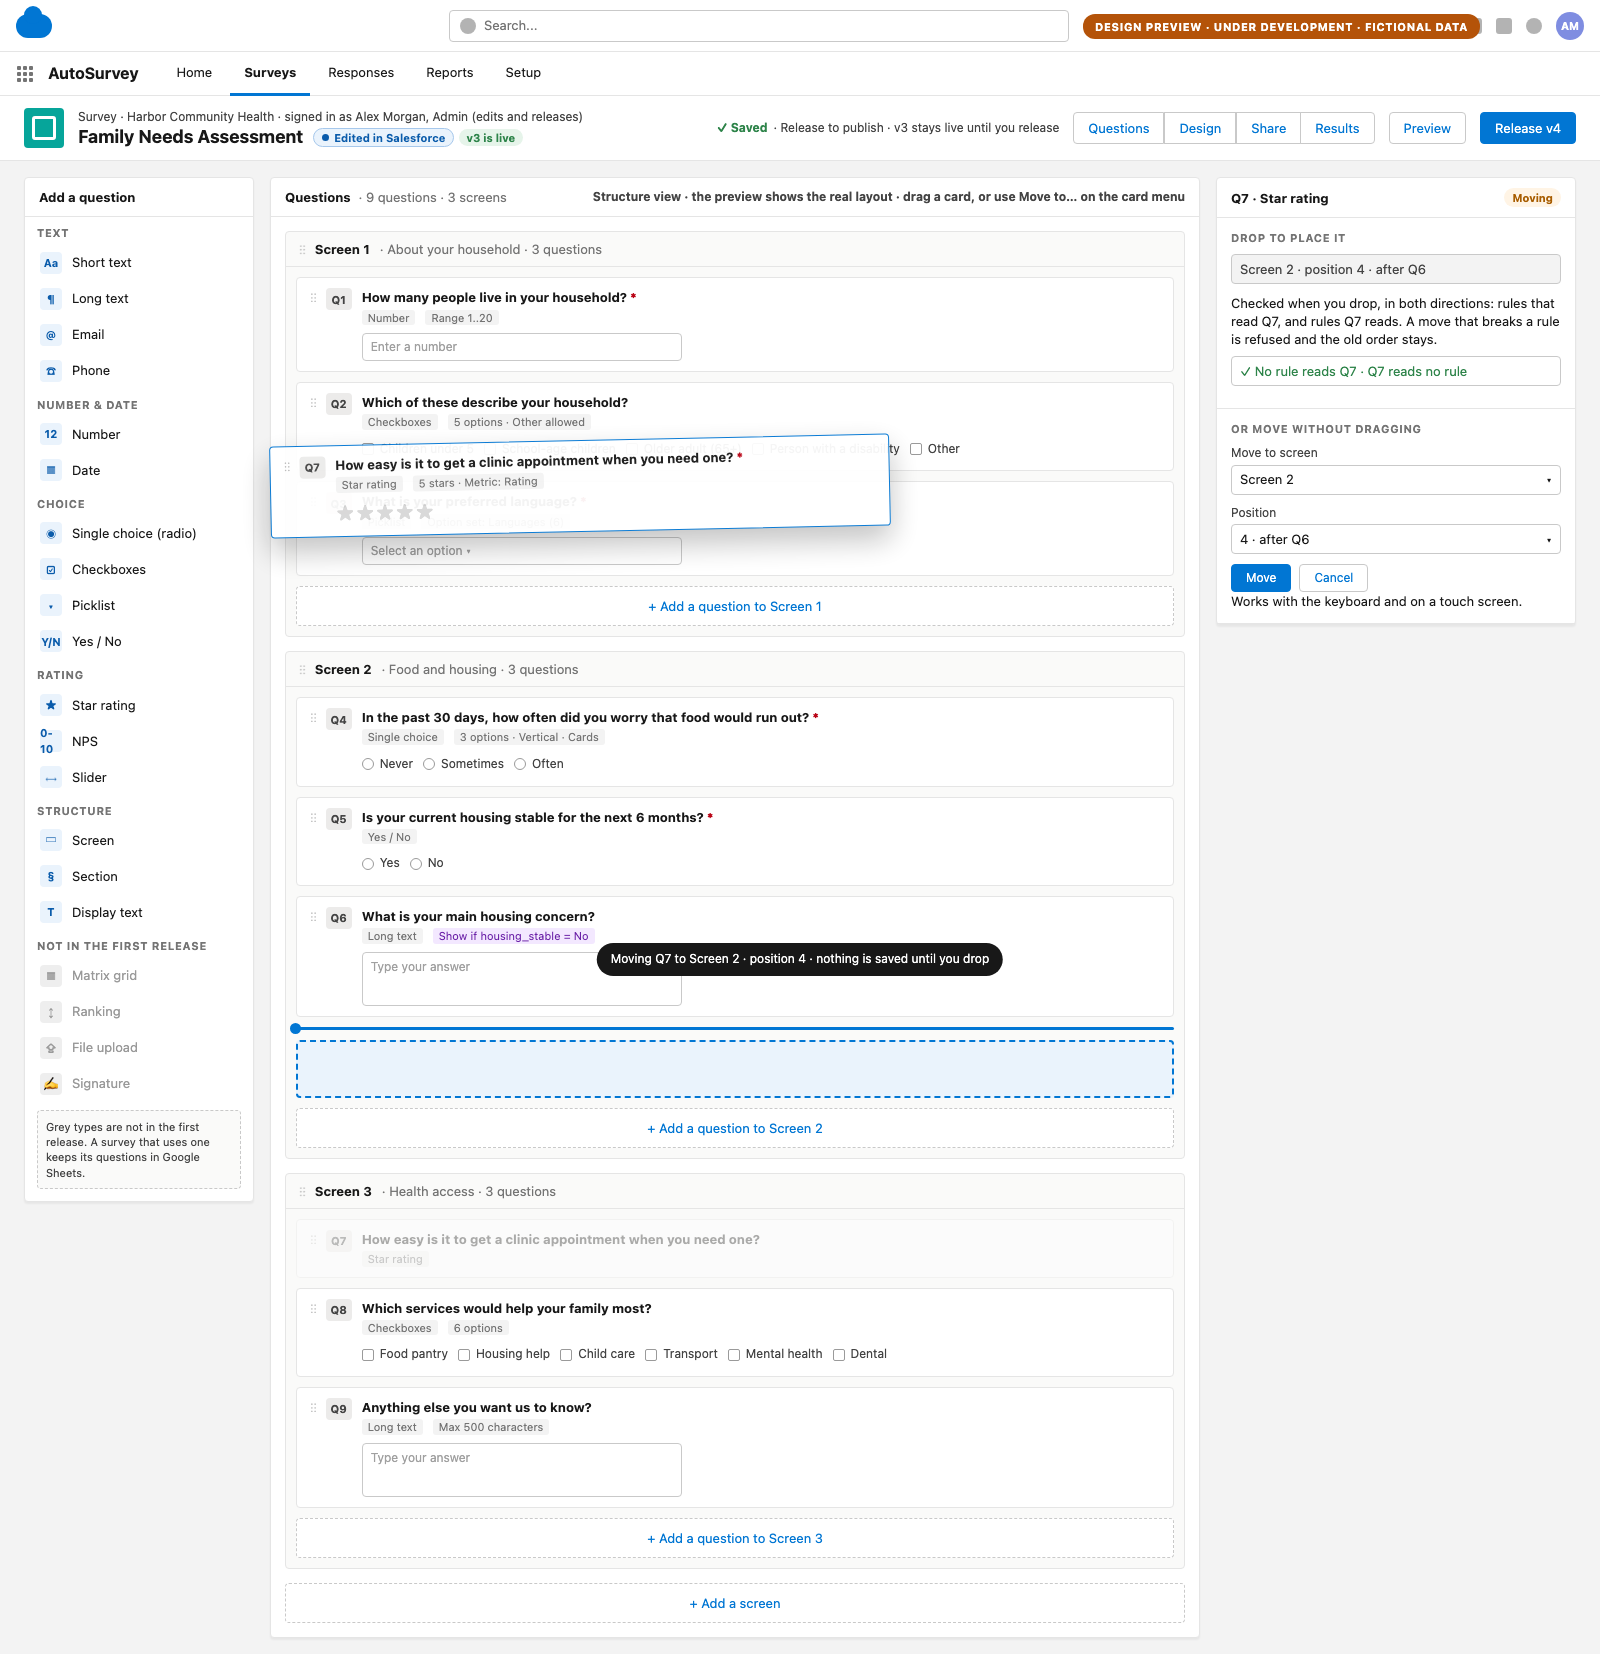
Task: Click the Enter a number field in Q1
Action: [522, 347]
